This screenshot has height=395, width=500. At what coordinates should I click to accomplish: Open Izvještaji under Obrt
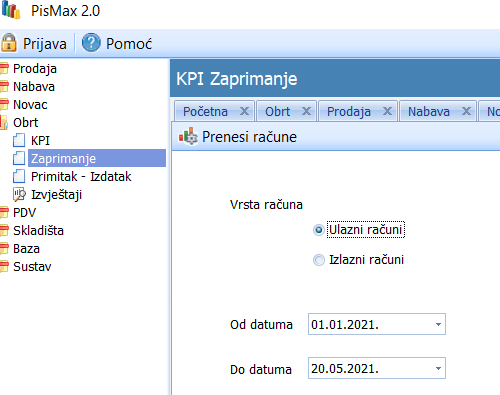pyautogui.click(x=56, y=195)
